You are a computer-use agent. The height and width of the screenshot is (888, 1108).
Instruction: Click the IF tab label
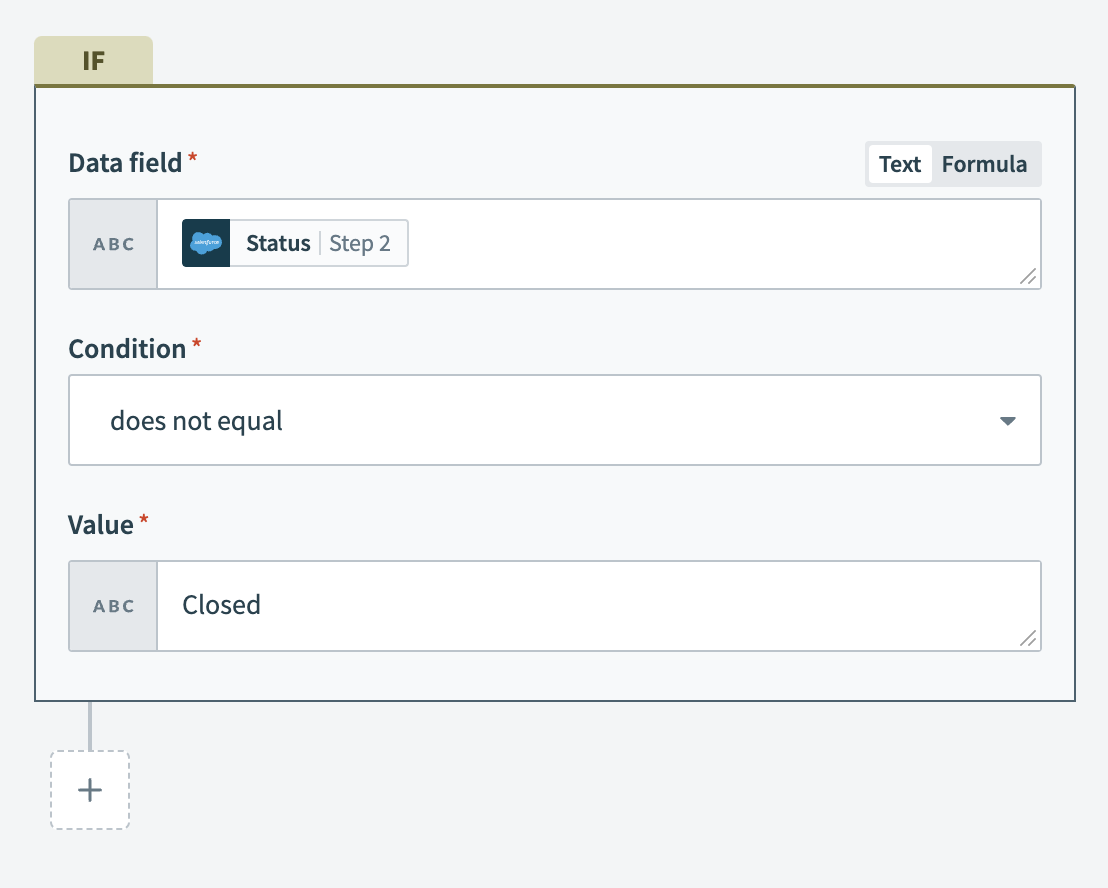coord(93,60)
